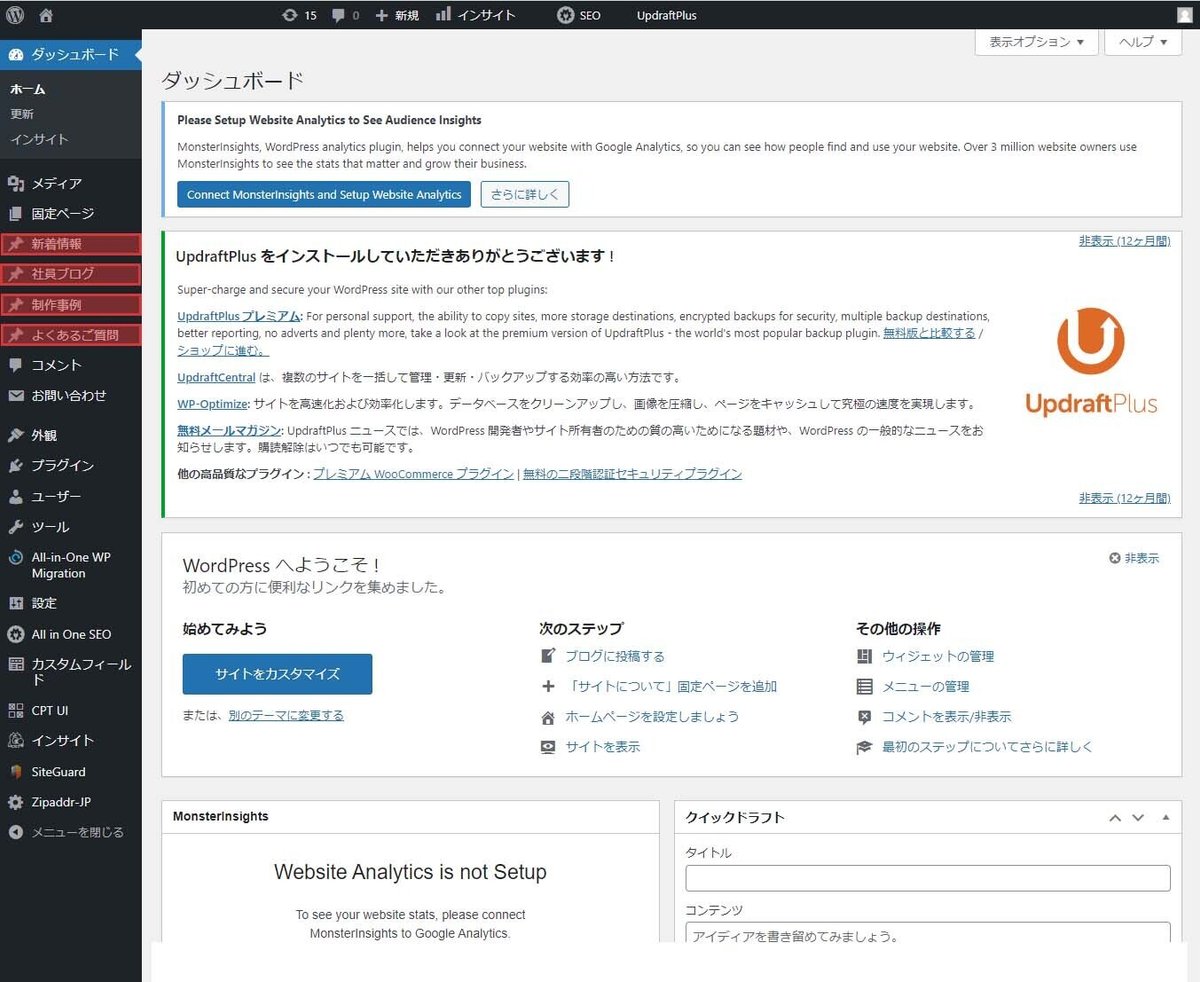This screenshot has height=982, width=1200.
Task: Click the UpdraftPlus logo image
Action: [x=1091, y=362]
